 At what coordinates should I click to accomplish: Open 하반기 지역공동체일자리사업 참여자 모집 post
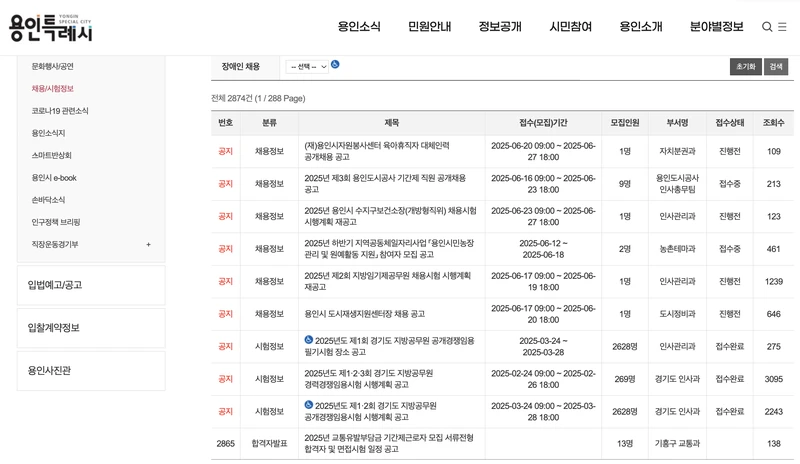pyautogui.click(x=389, y=249)
